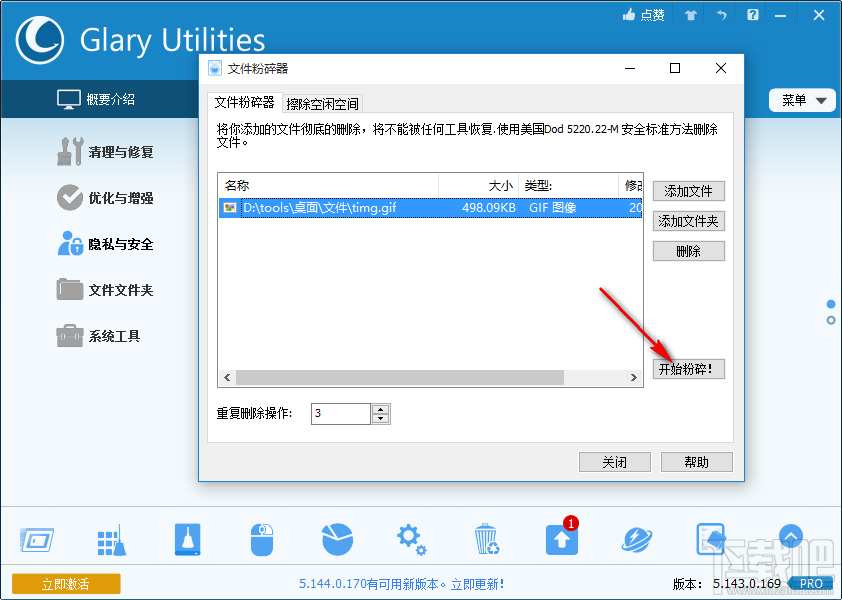Open the uninstaller trash icon
Viewport: 842px width, 600px height.
(x=486, y=538)
